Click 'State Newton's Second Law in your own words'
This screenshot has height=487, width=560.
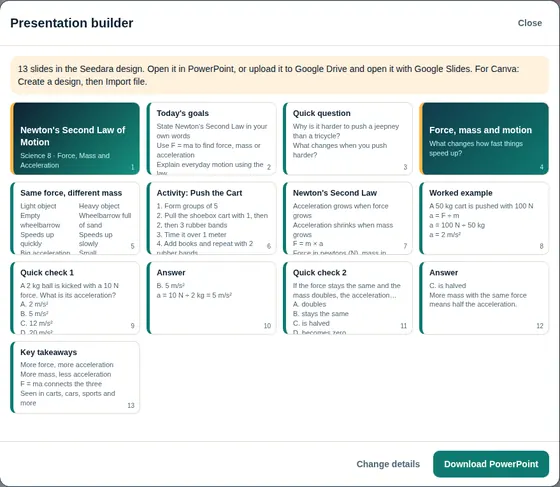coord(212,131)
